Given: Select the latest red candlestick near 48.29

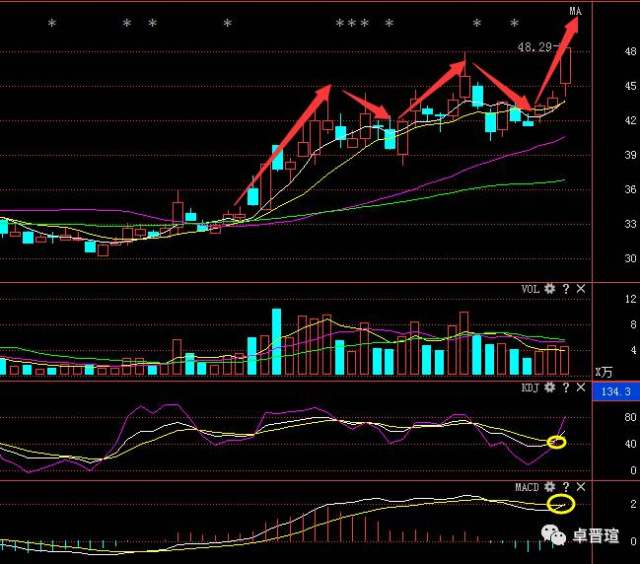Looking at the screenshot, I should click(x=565, y=65).
